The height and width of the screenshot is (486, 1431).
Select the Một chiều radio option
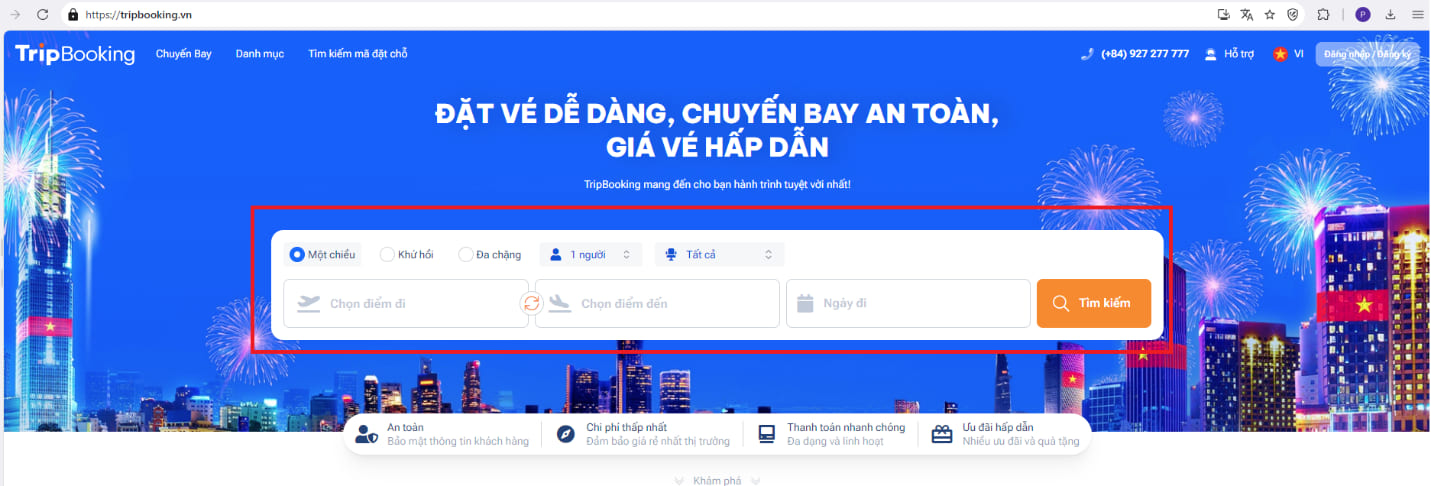tap(297, 255)
